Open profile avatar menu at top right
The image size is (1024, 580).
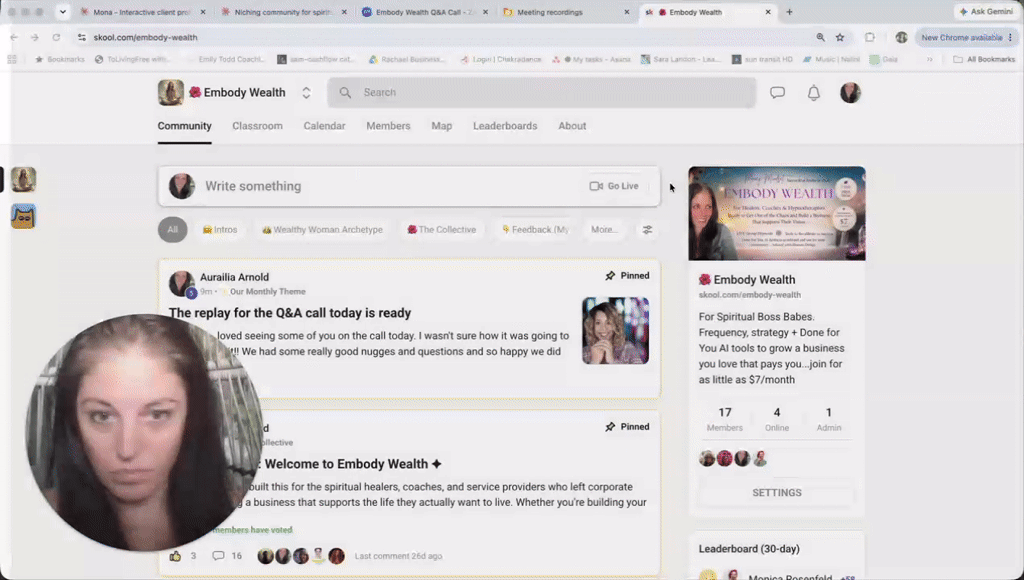click(x=850, y=93)
